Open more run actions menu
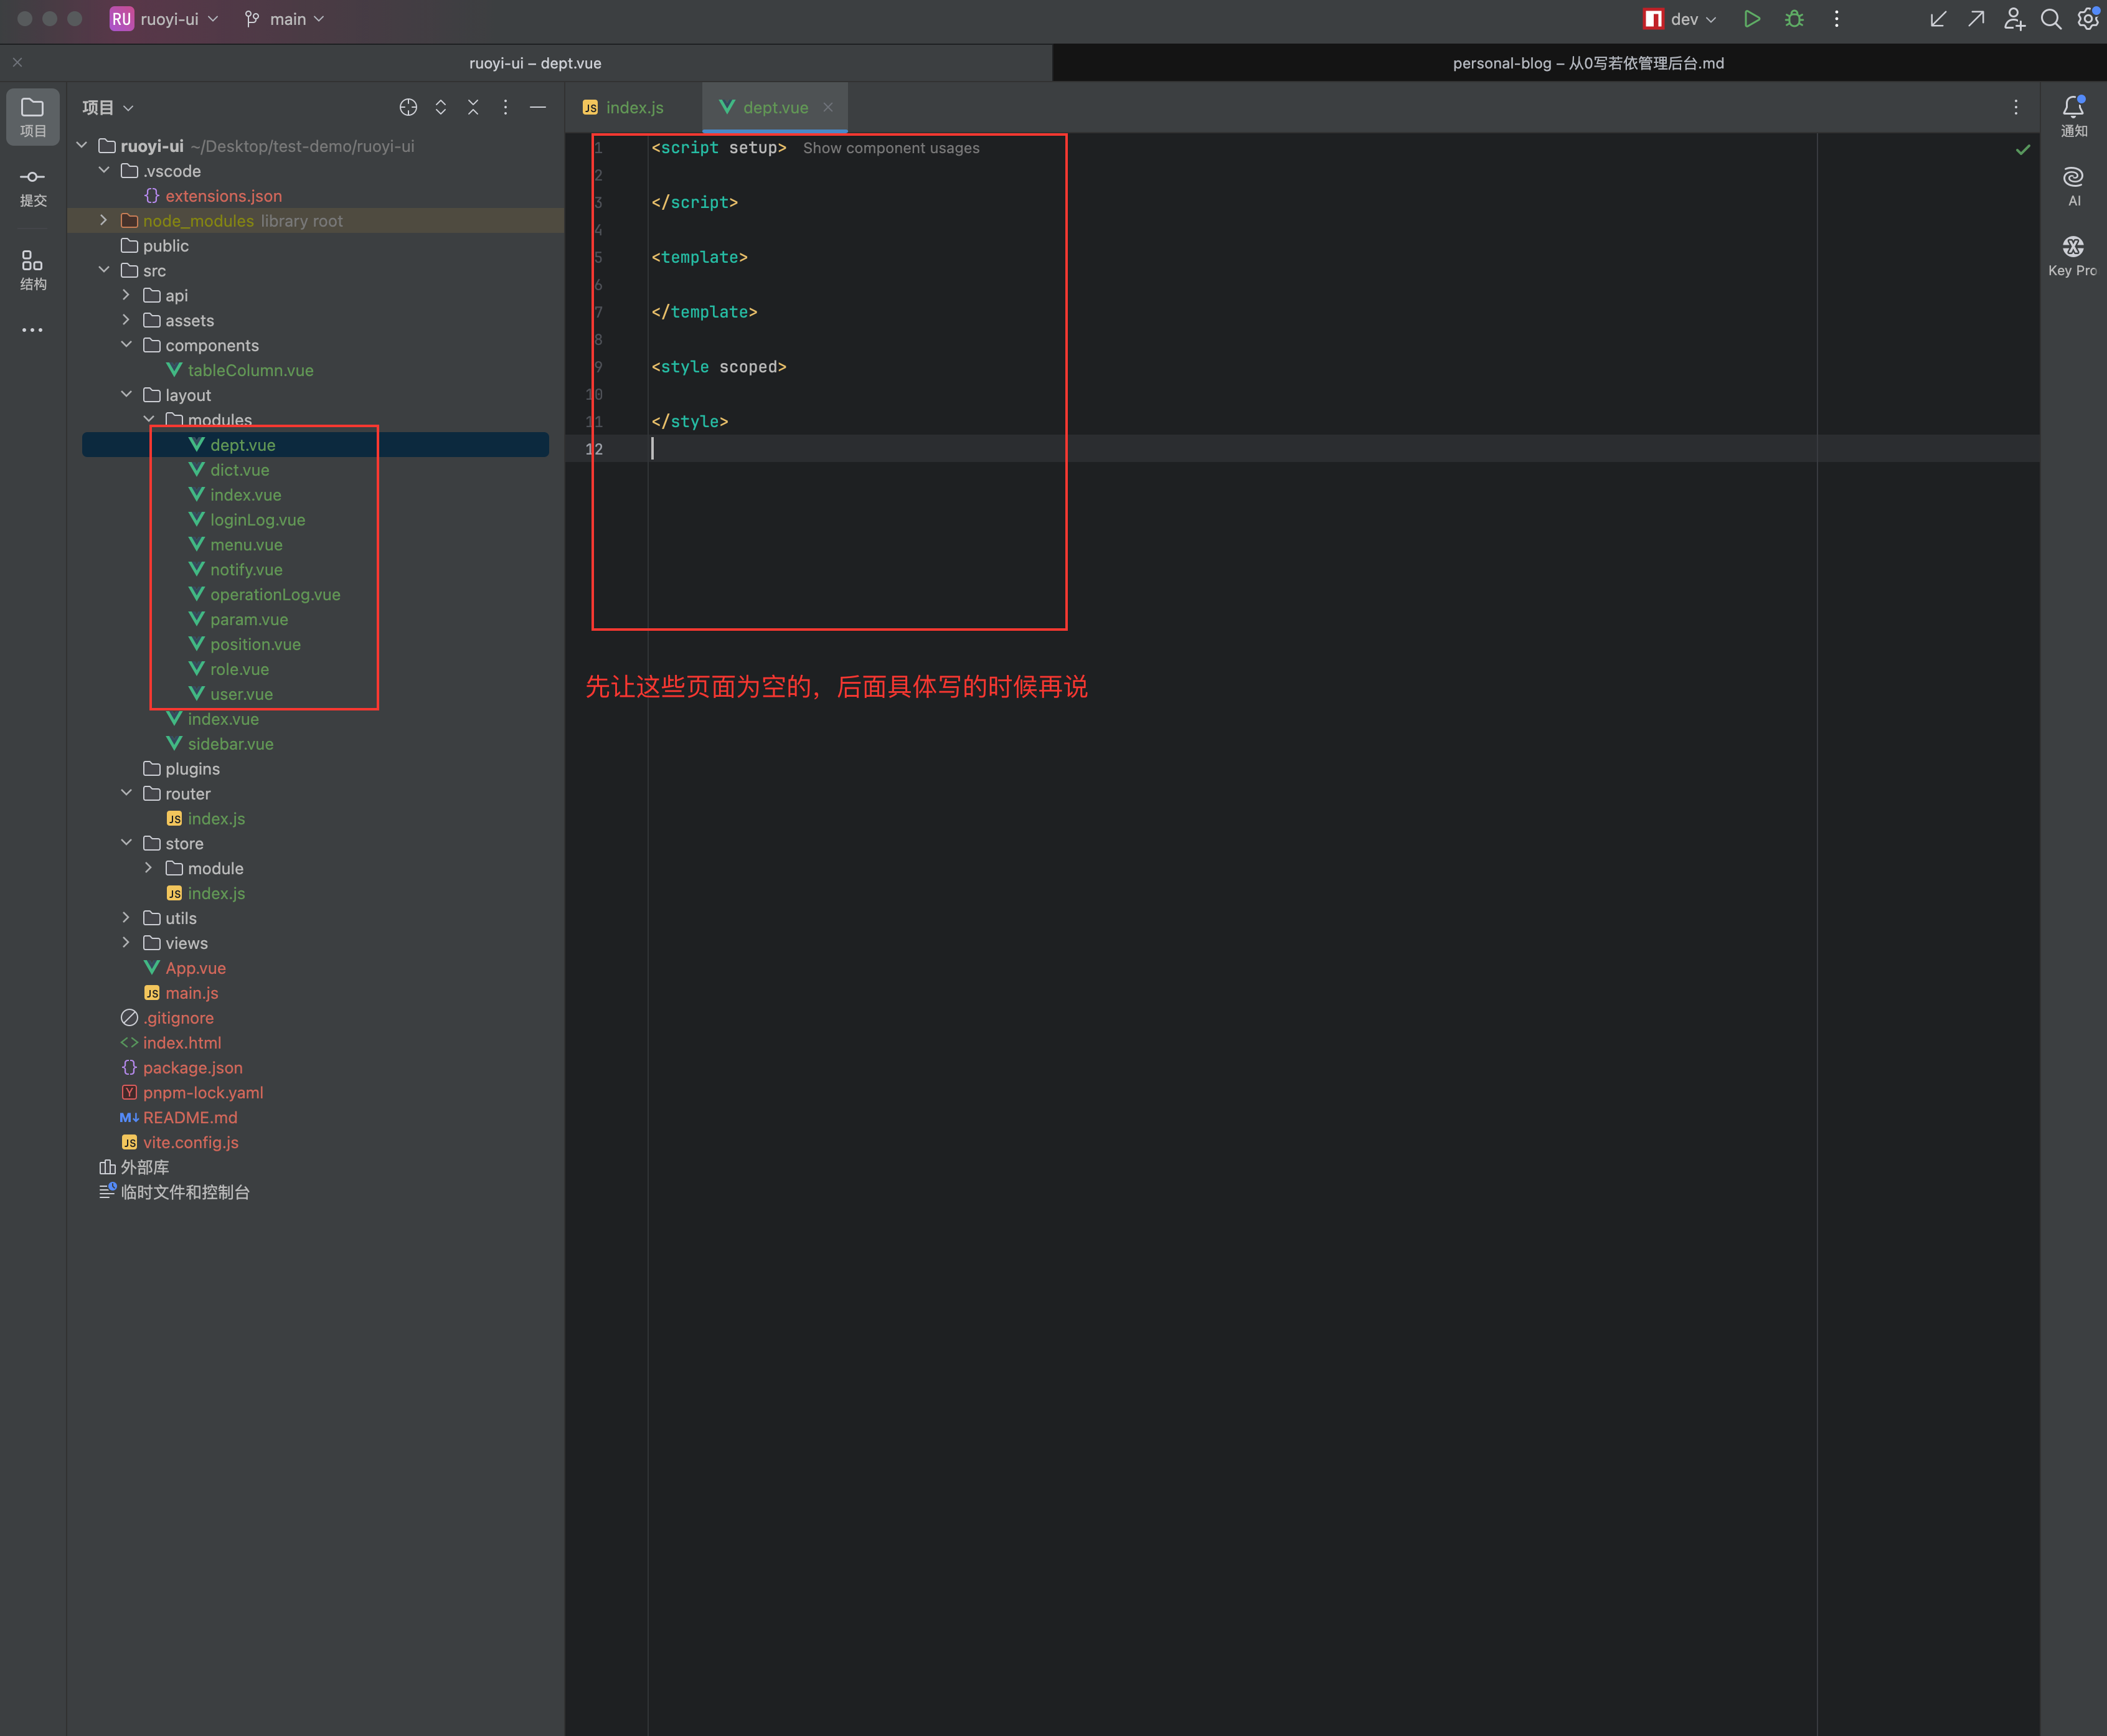The image size is (2107, 1736). [1836, 19]
